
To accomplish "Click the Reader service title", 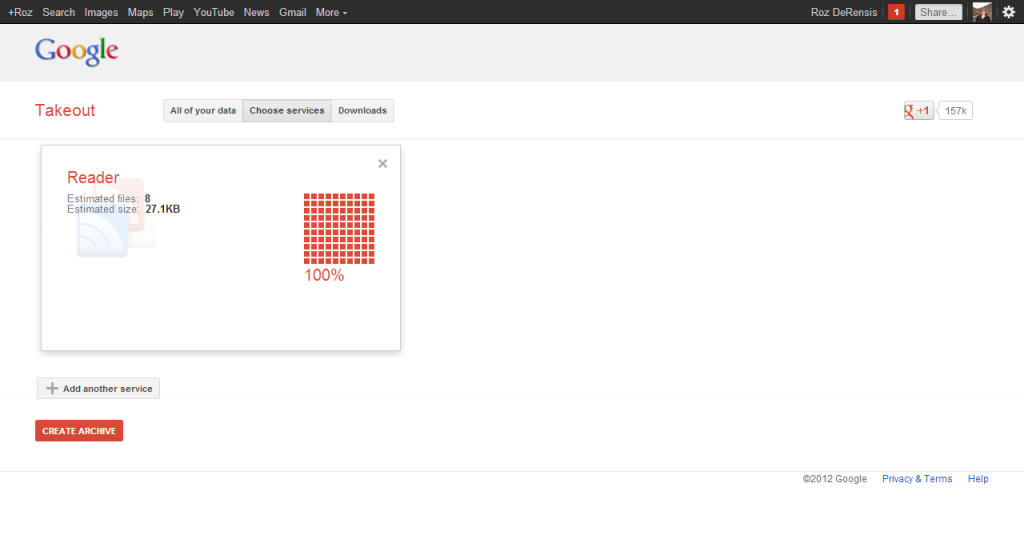I will pyautogui.click(x=93, y=177).
